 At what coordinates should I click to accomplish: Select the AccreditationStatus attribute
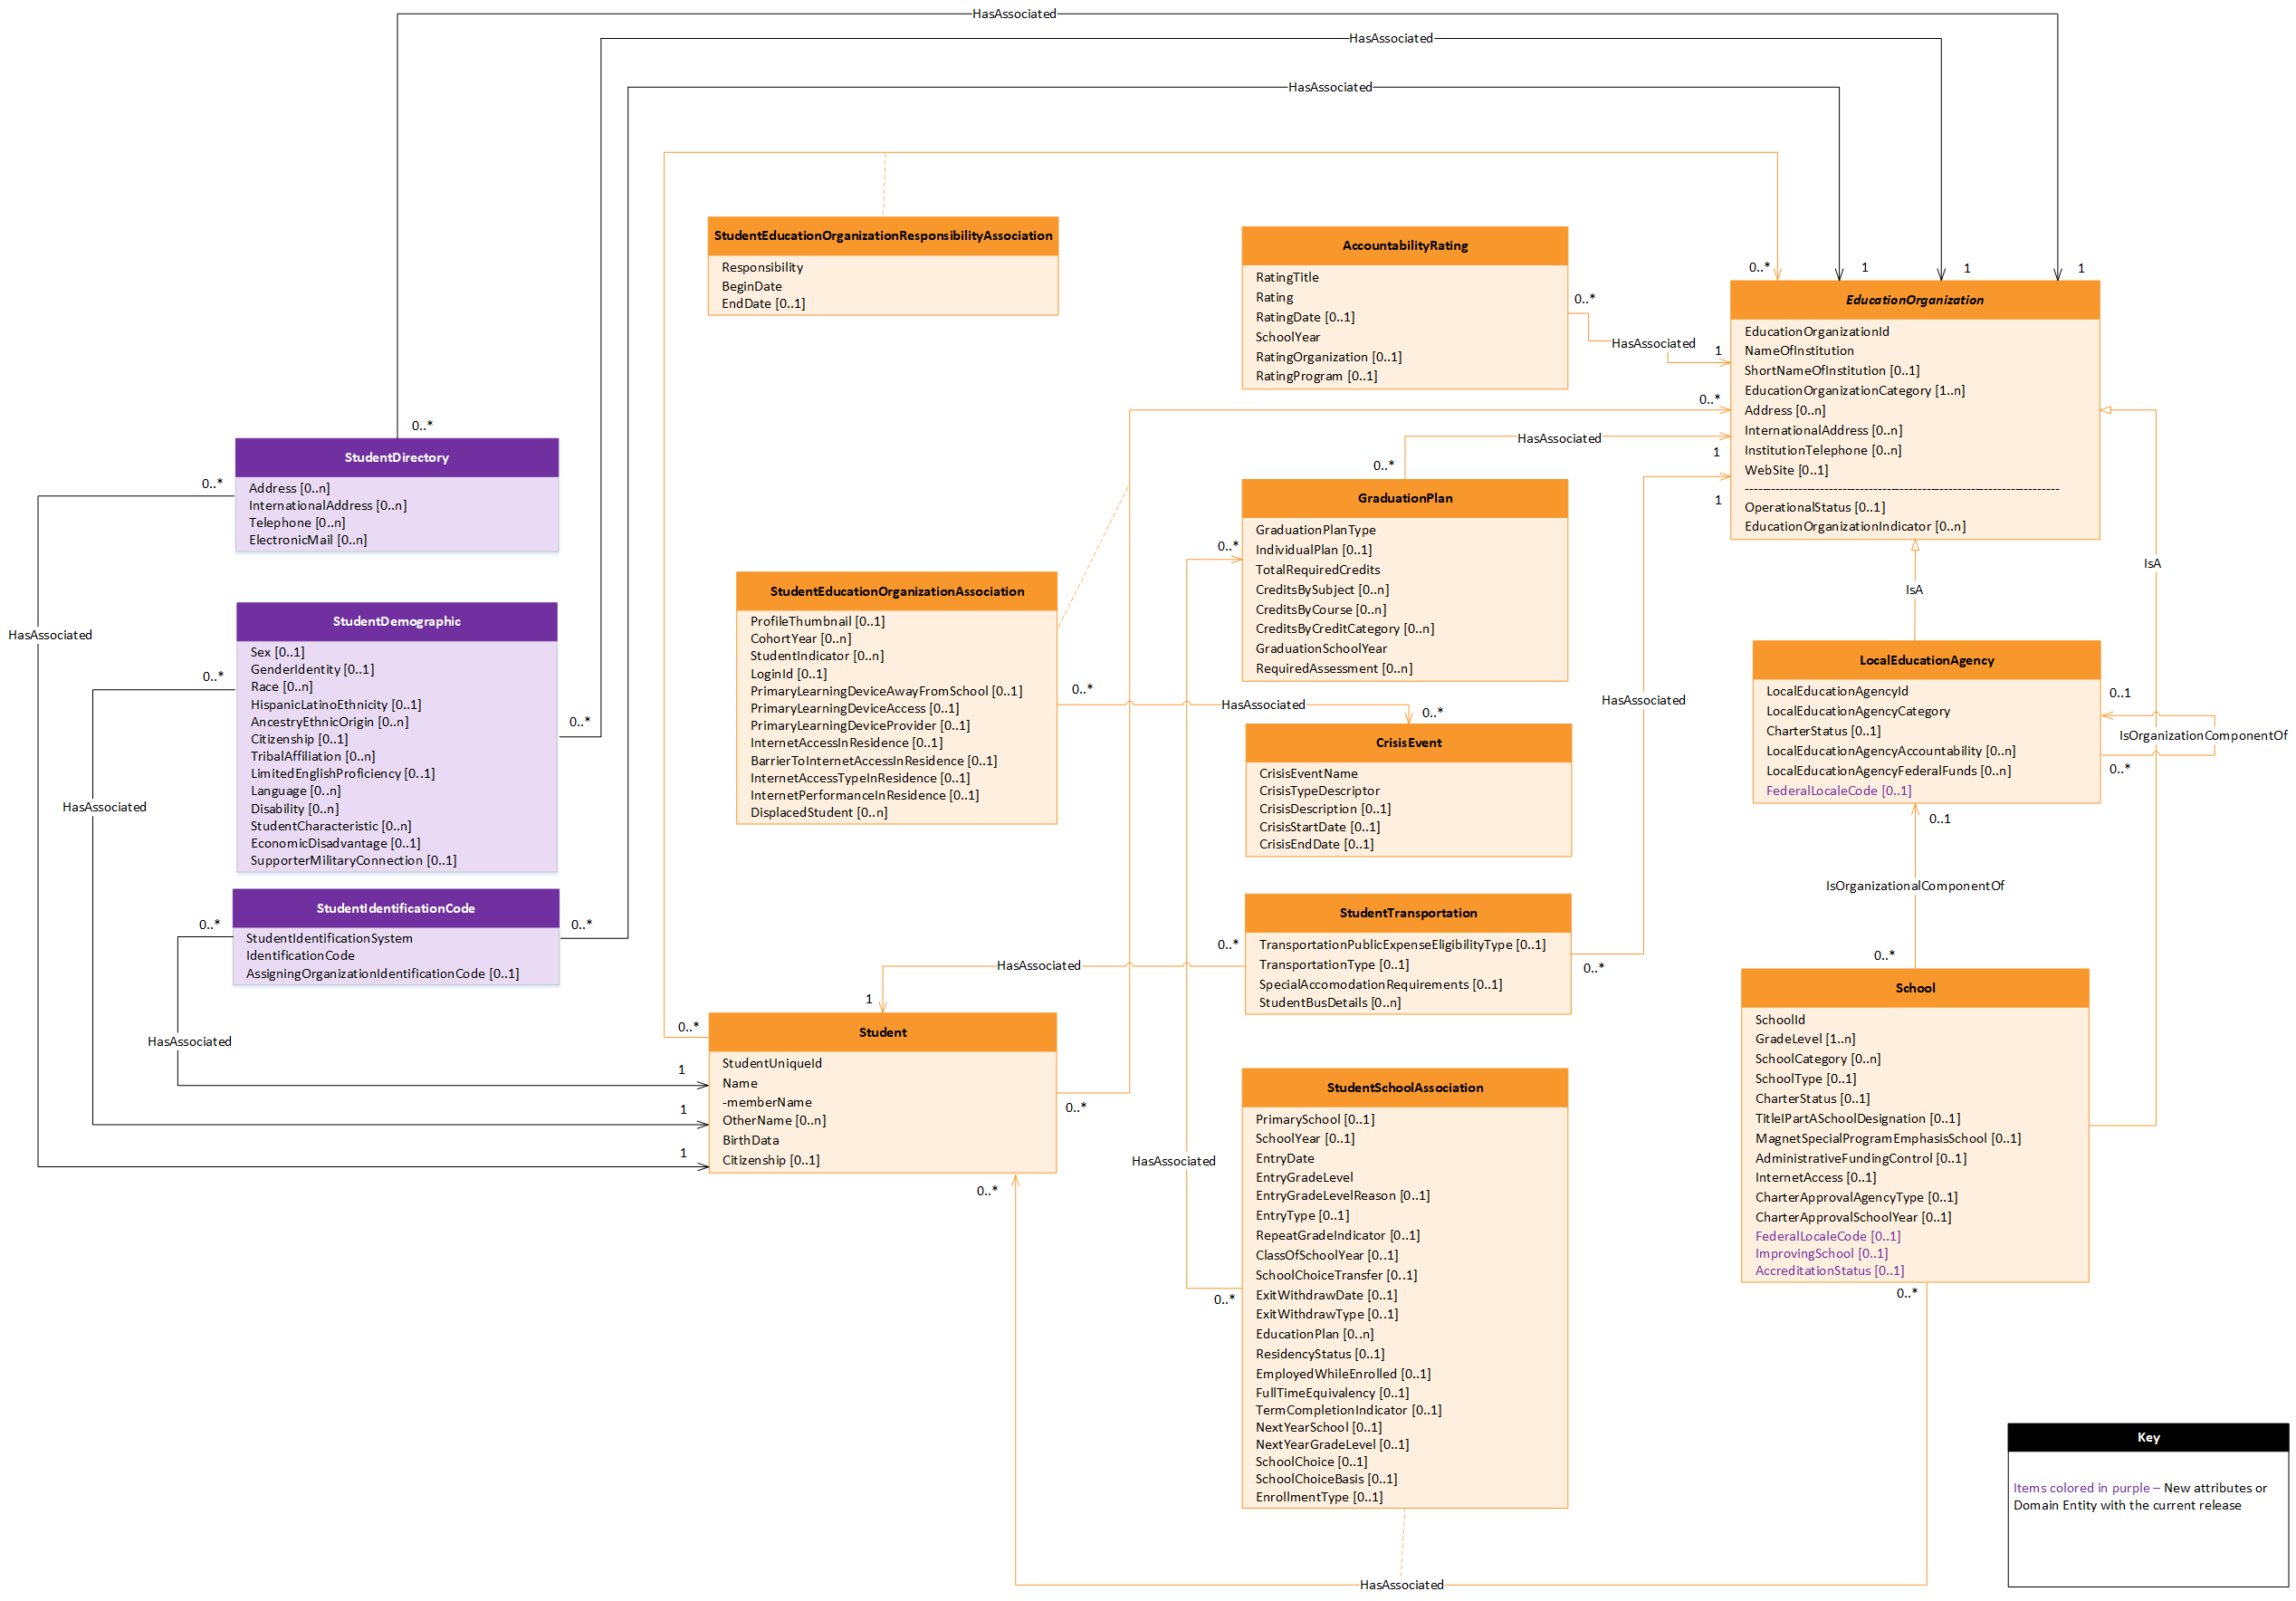(1829, 1270)
